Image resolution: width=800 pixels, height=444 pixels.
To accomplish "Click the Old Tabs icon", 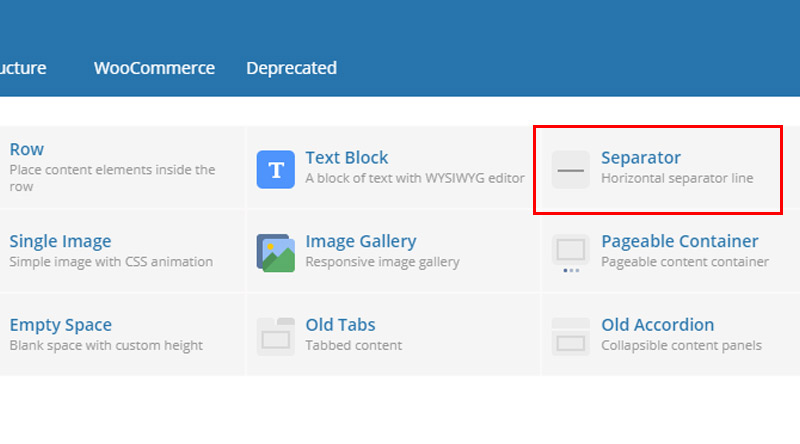I will tap(276, 337).
